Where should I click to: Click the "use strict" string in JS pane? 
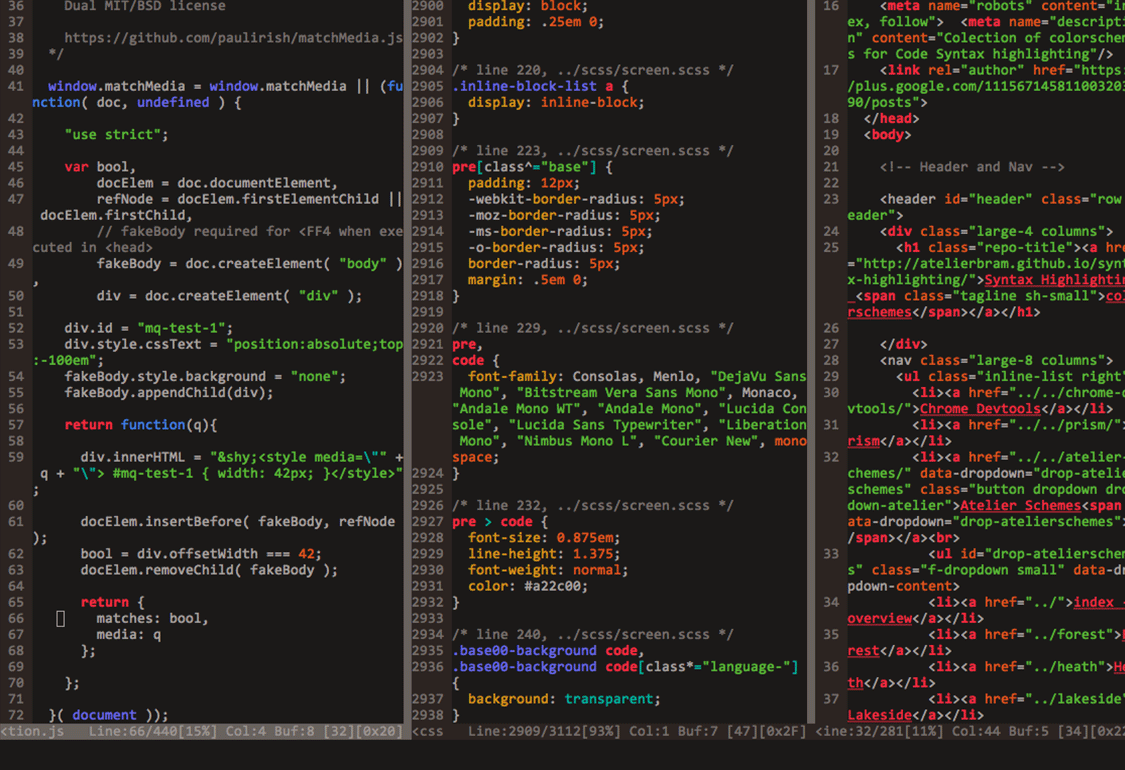[x=116, y=135]
